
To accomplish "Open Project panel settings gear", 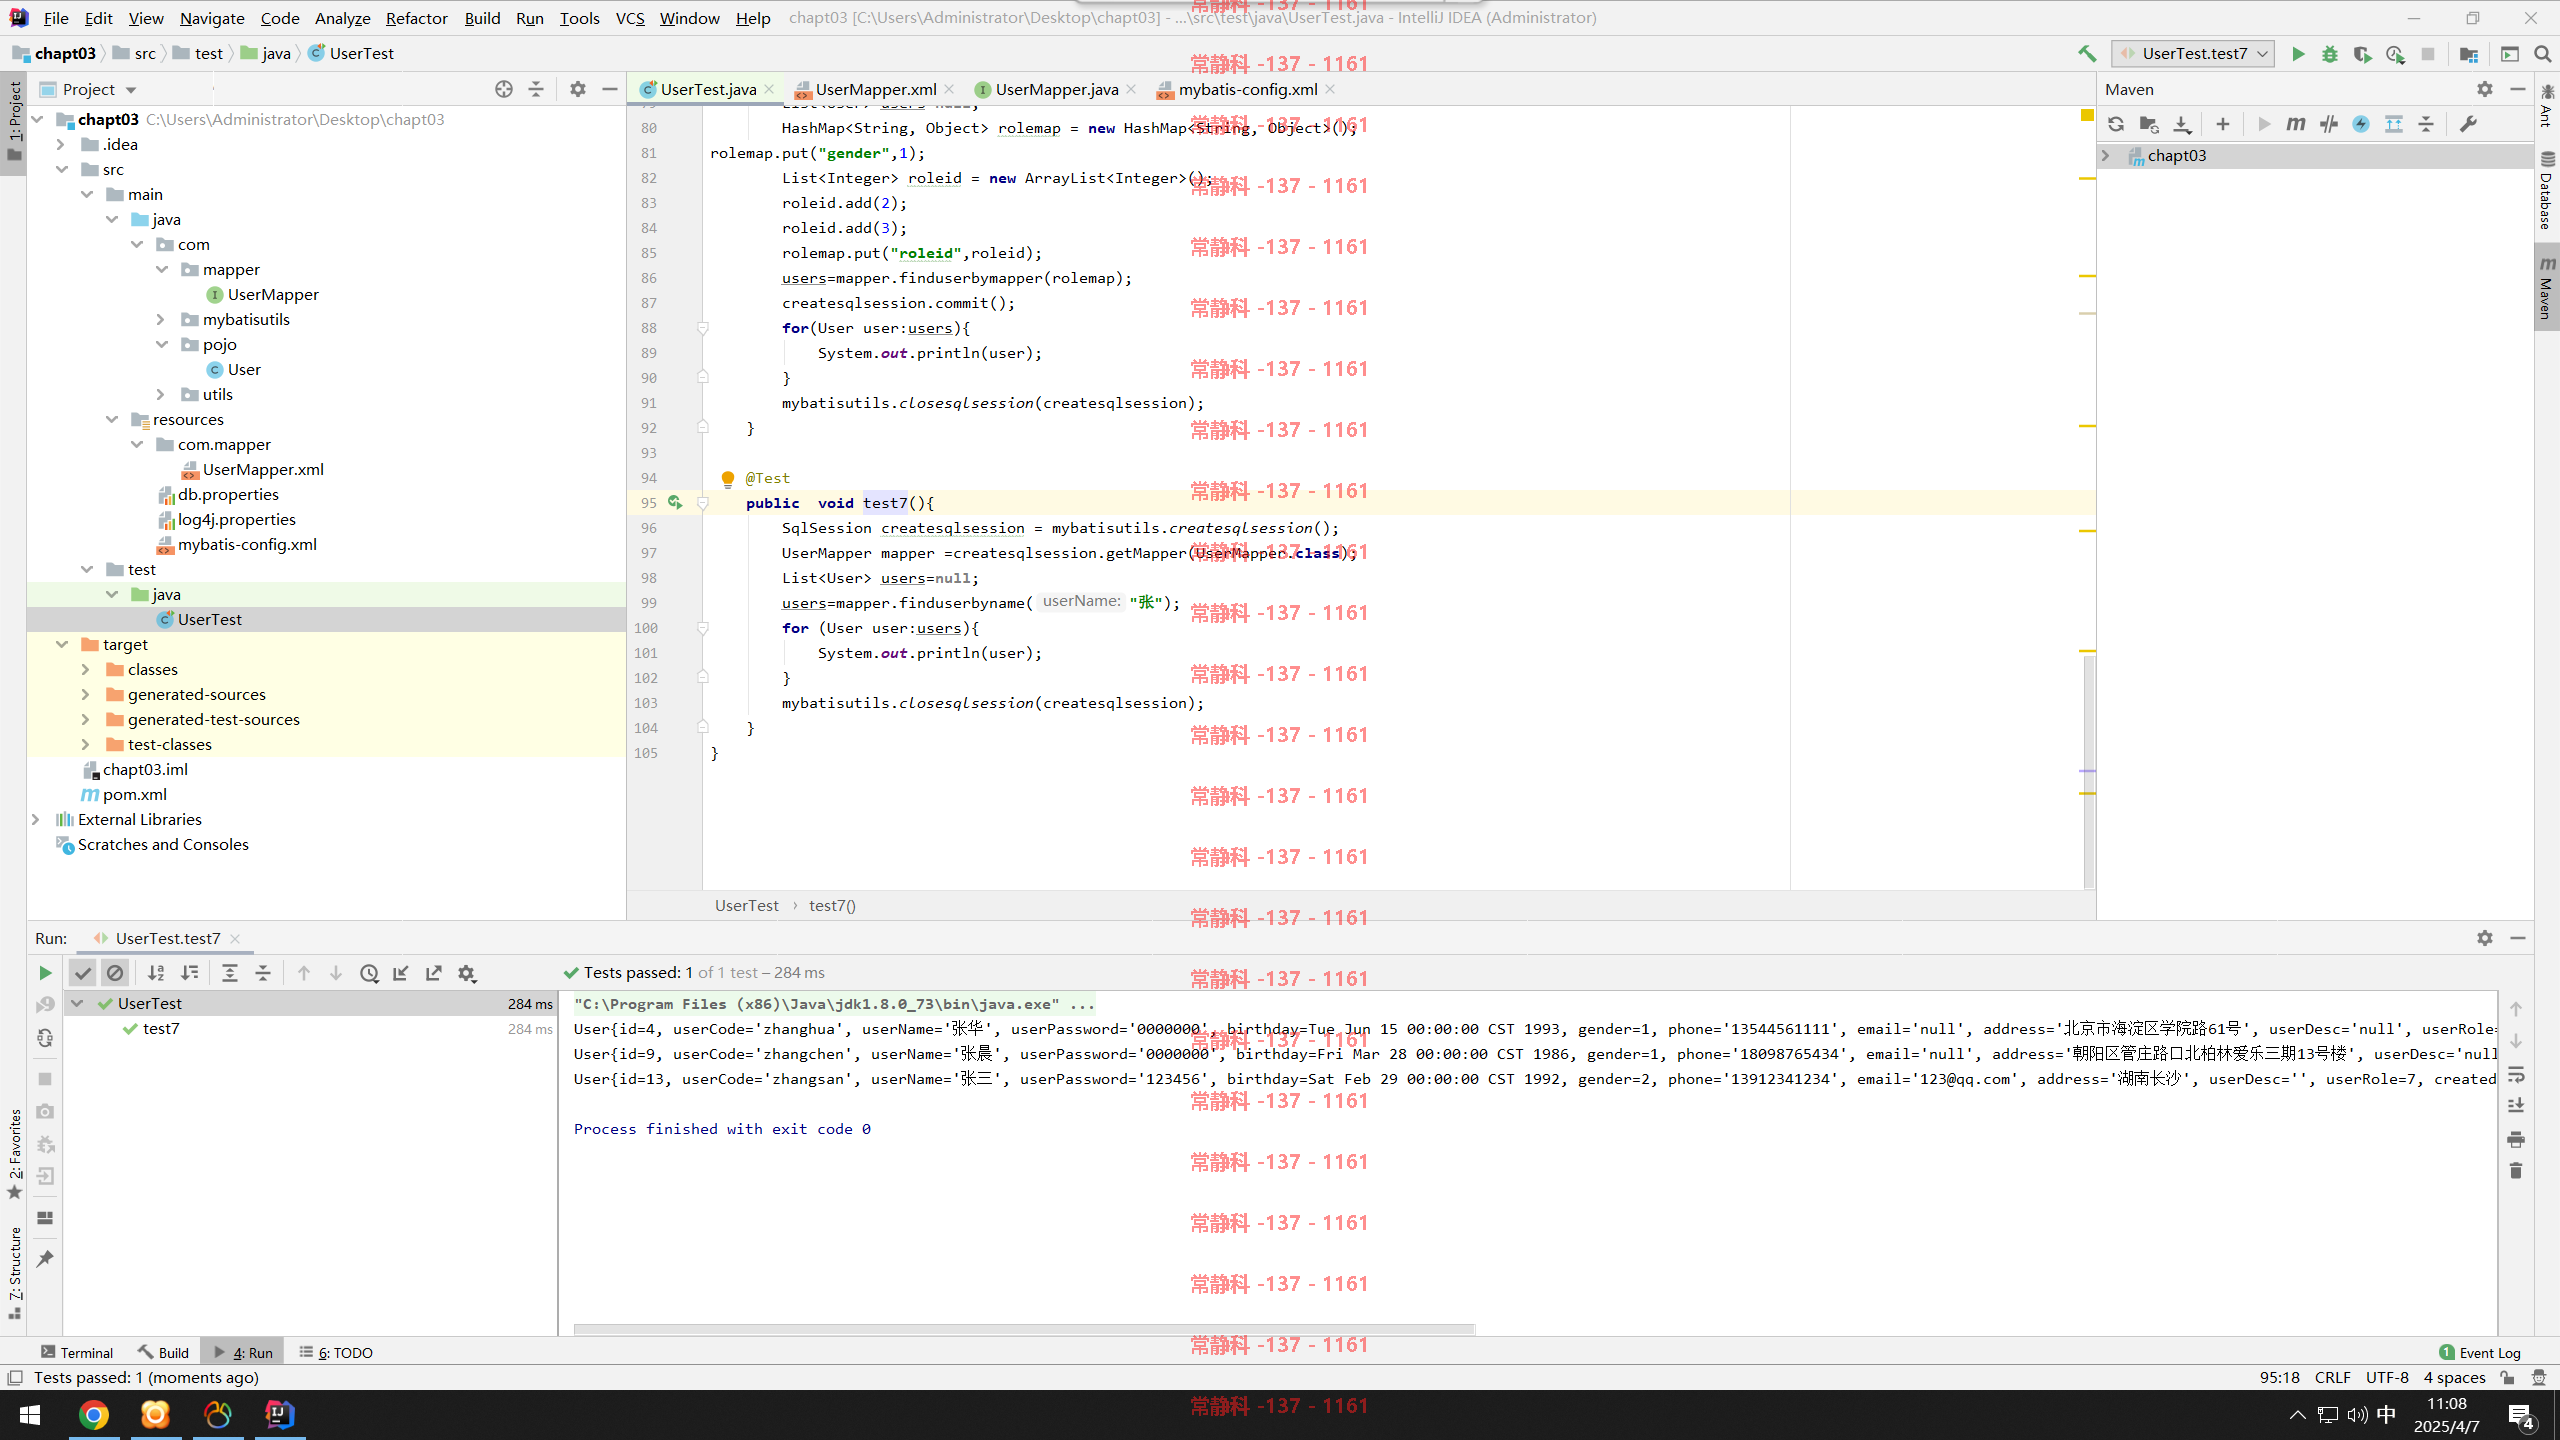I will click(578, 89).
